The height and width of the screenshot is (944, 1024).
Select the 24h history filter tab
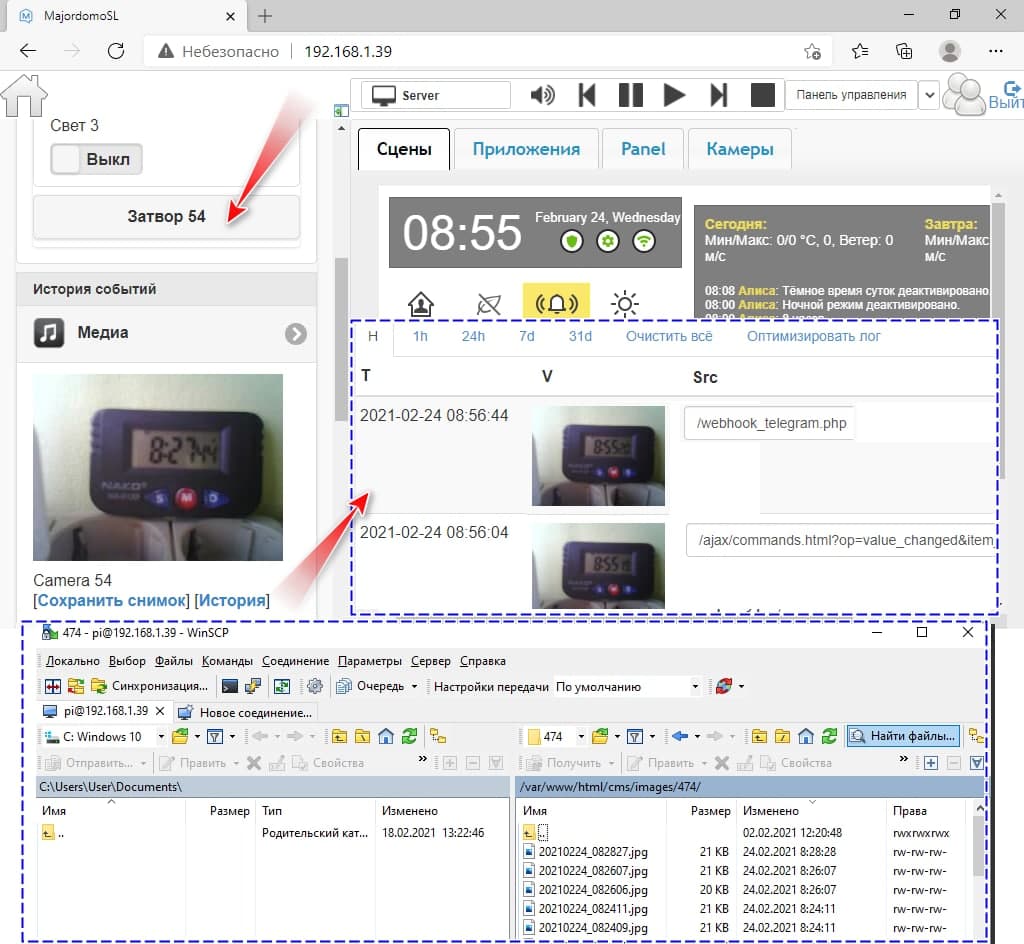(x=473, y=336)
